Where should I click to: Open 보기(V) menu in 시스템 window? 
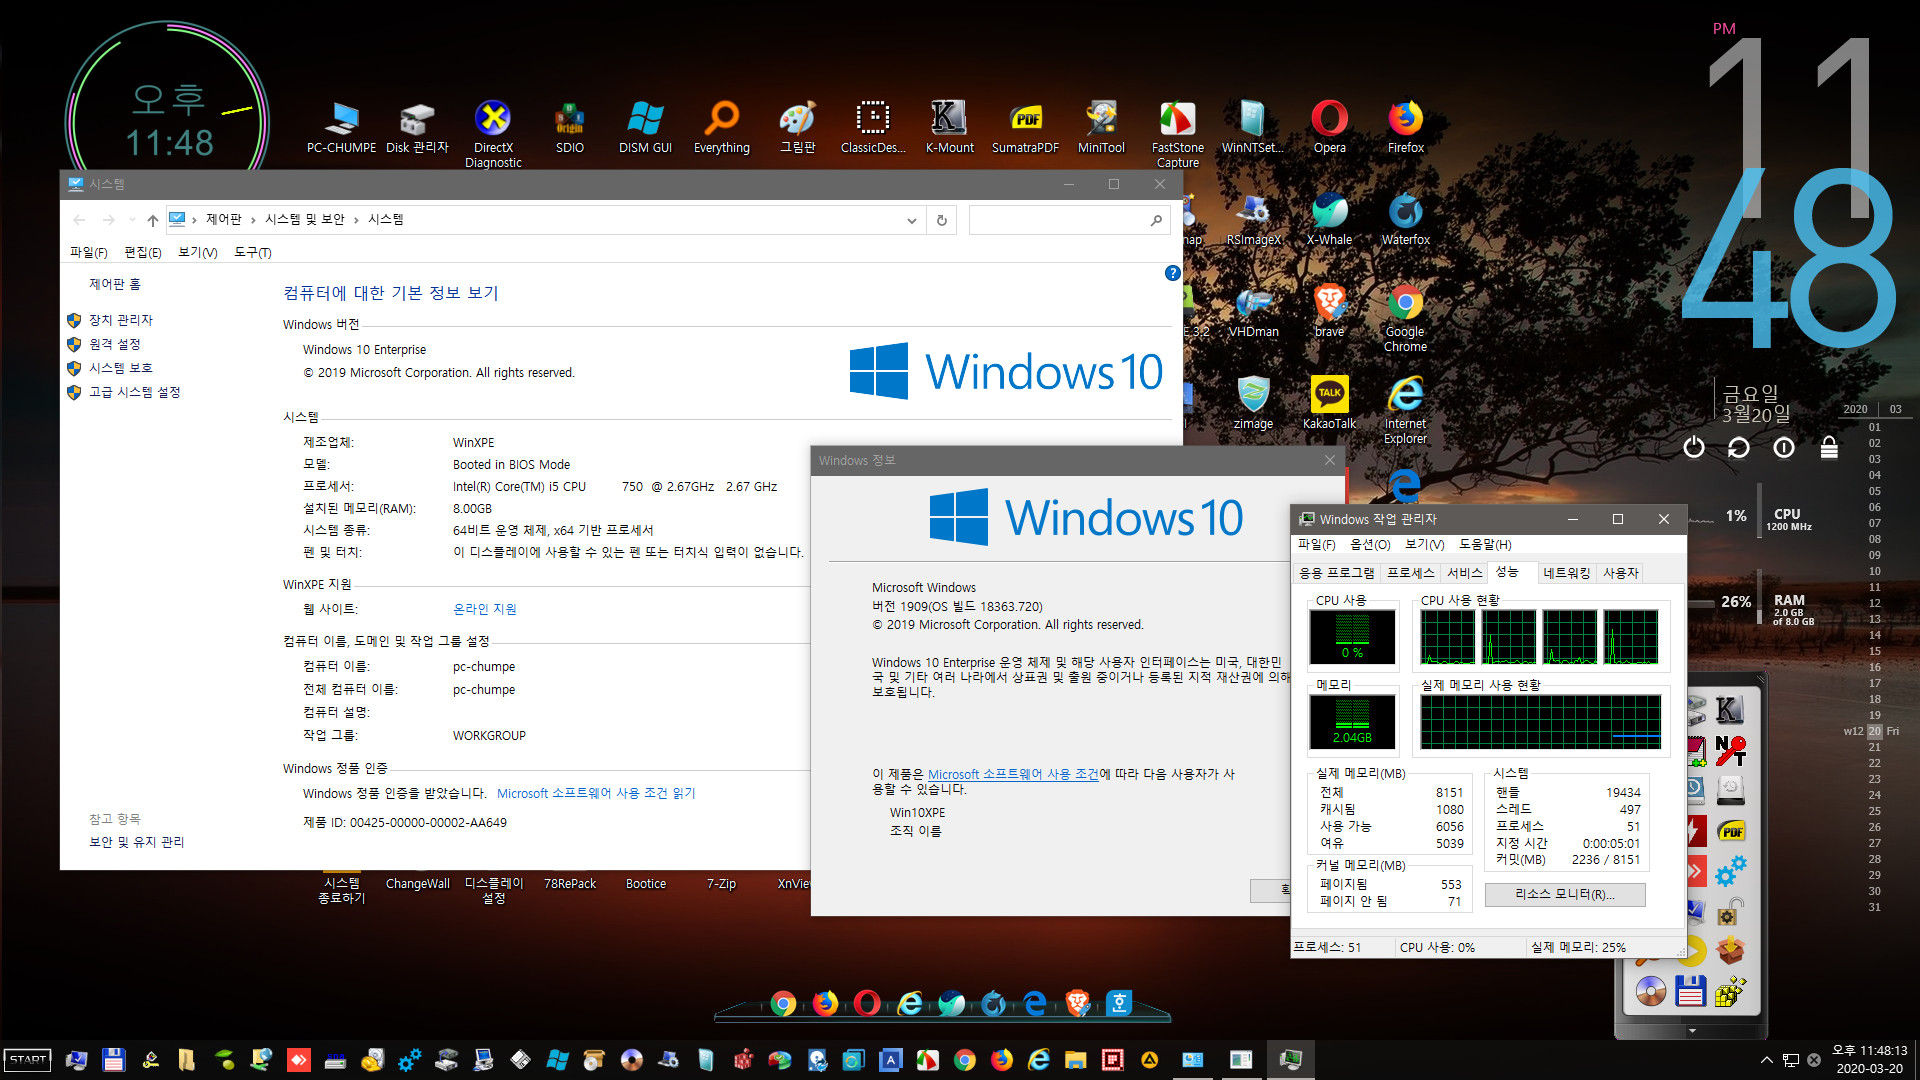197,253
